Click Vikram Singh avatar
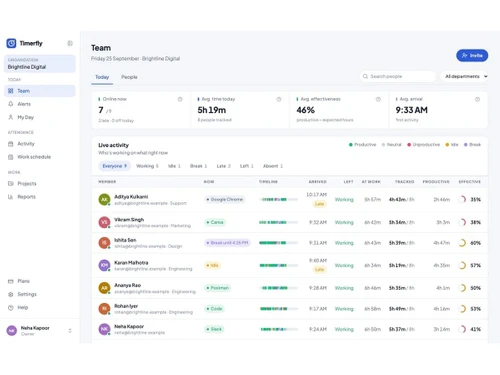500x375 pixels. 104,222
